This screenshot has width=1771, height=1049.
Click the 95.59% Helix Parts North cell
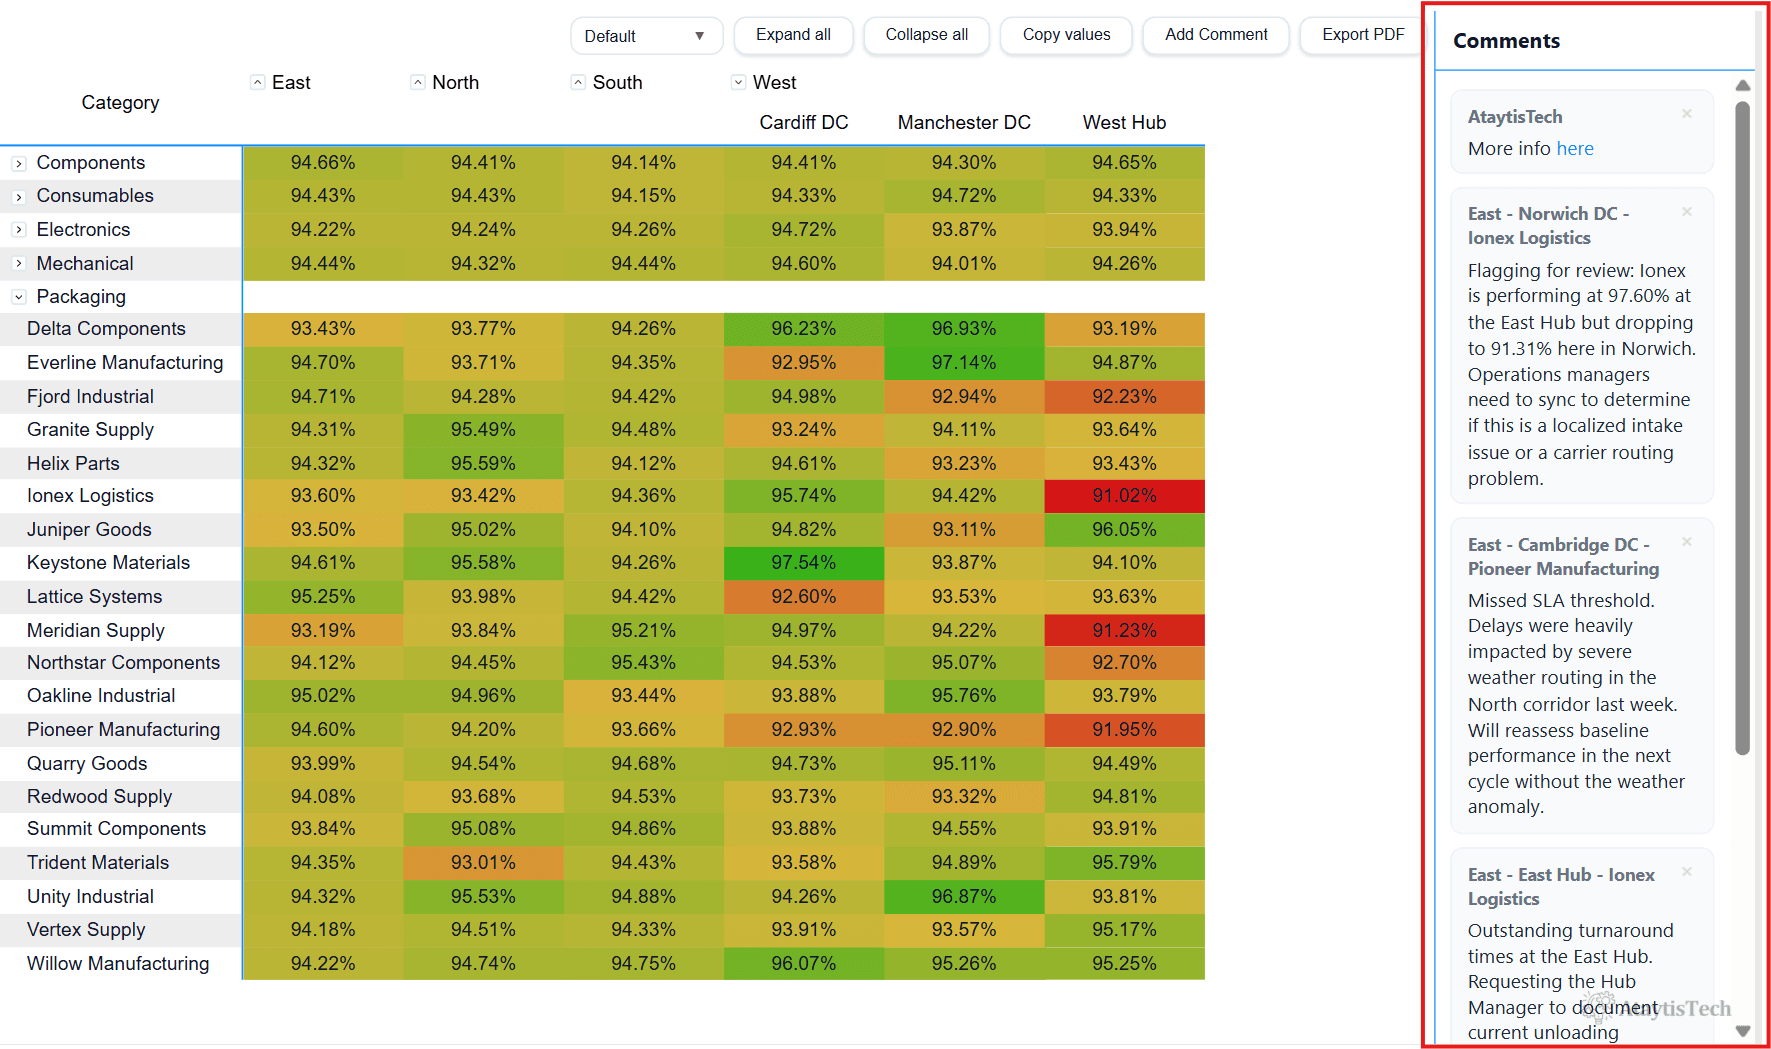pos(483,463)
